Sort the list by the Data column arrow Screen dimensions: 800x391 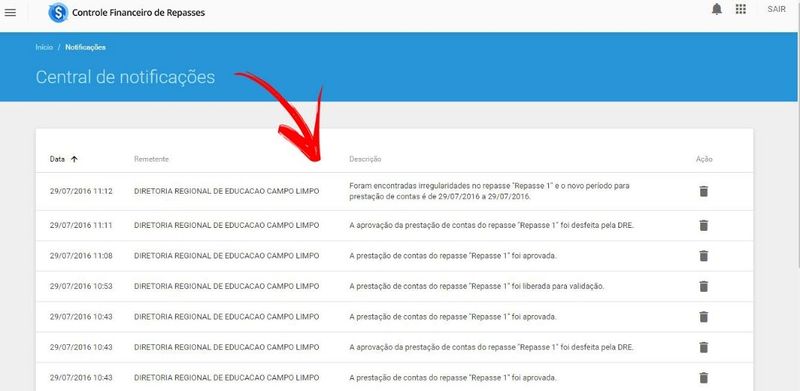click(x=74, y=159)
